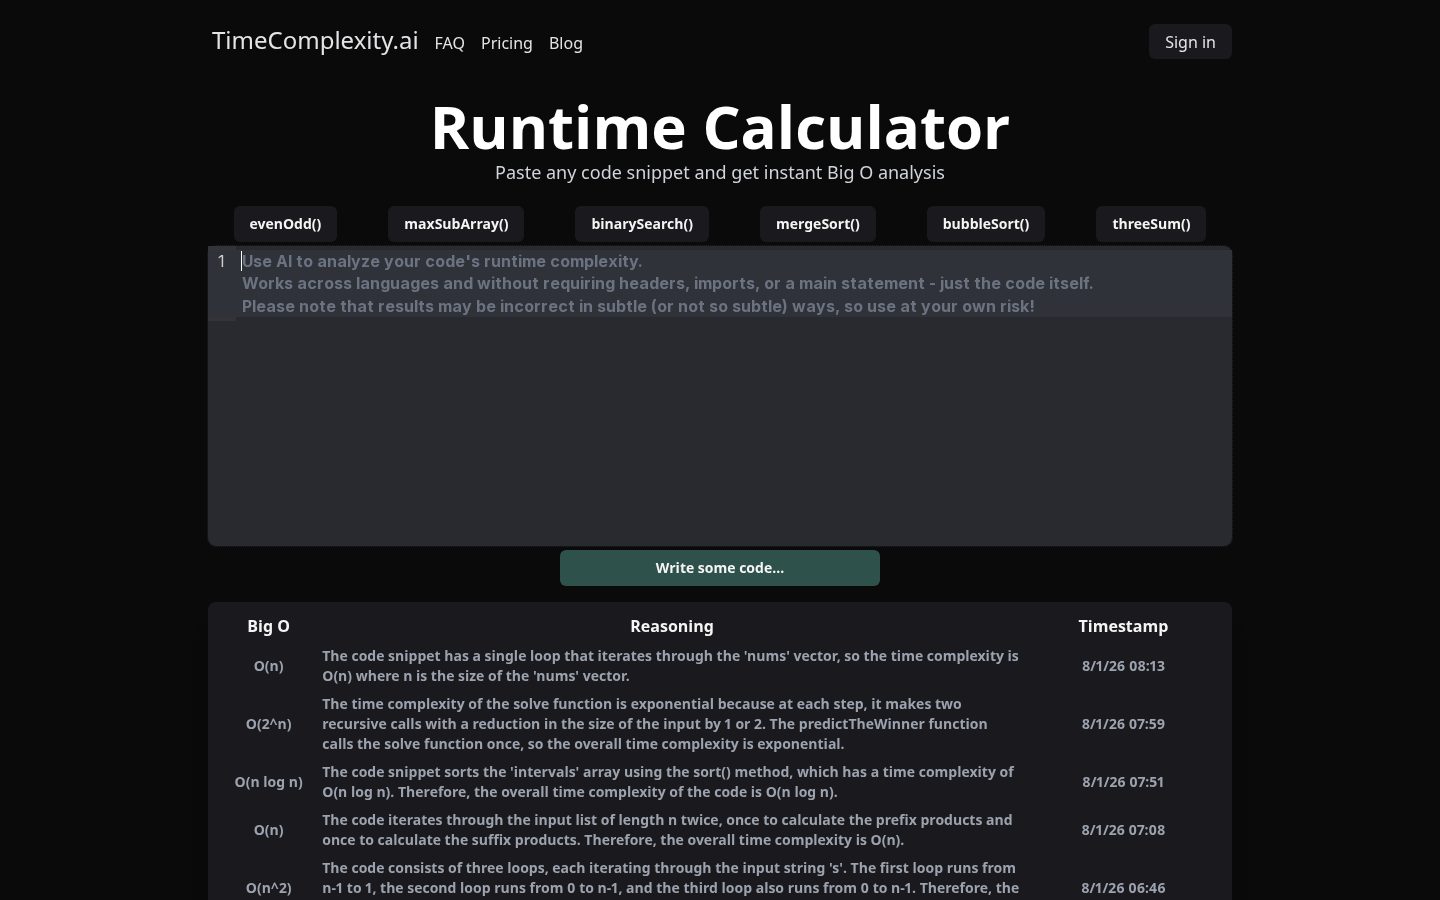This screenshot has height=900, width=1440.
Task: Open the TimeComplexity.ai home link
Action: pos(315,41)
